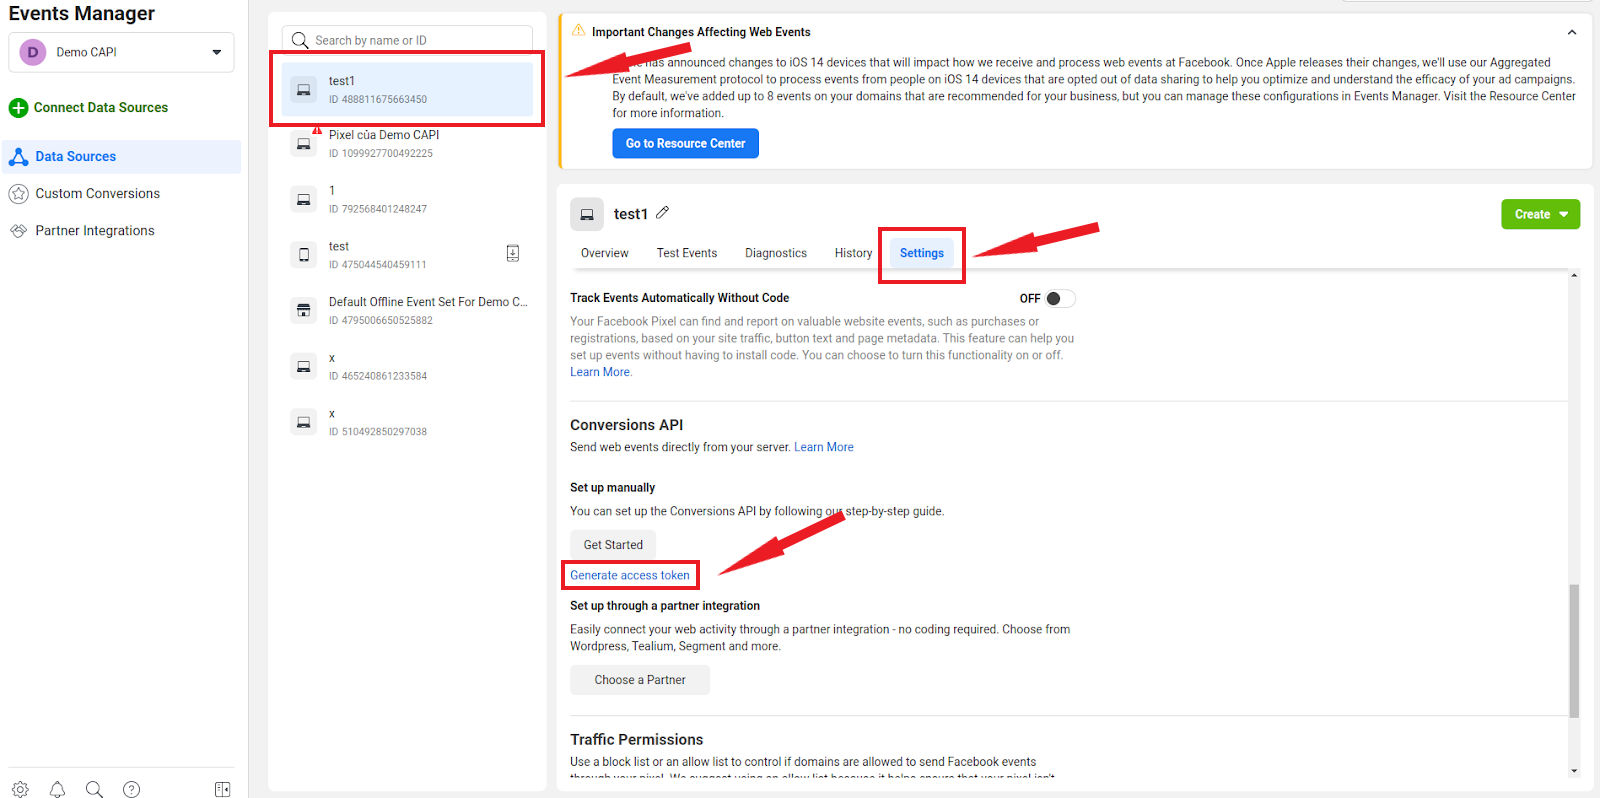
Task: Click the Set up manually subheading
Action: pyautogui.click(x=613, y=488)
